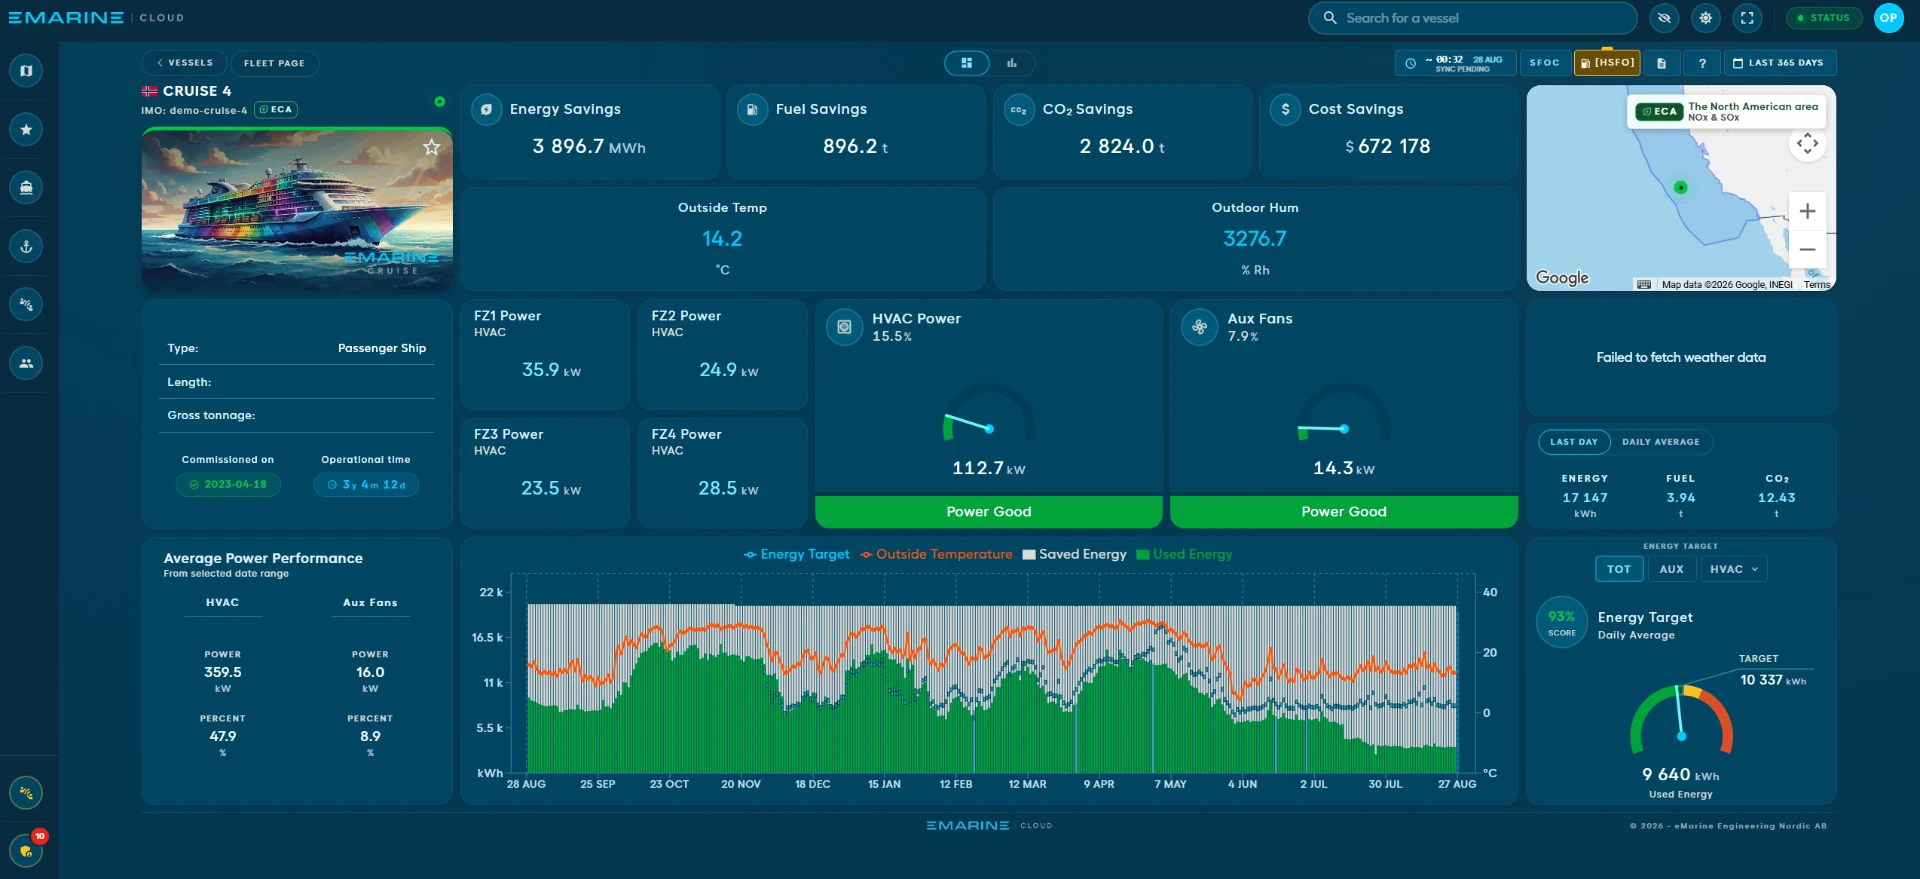Open the OP user avatar menu
This screenshot has height=879, width=1920.
[1888, 18]
